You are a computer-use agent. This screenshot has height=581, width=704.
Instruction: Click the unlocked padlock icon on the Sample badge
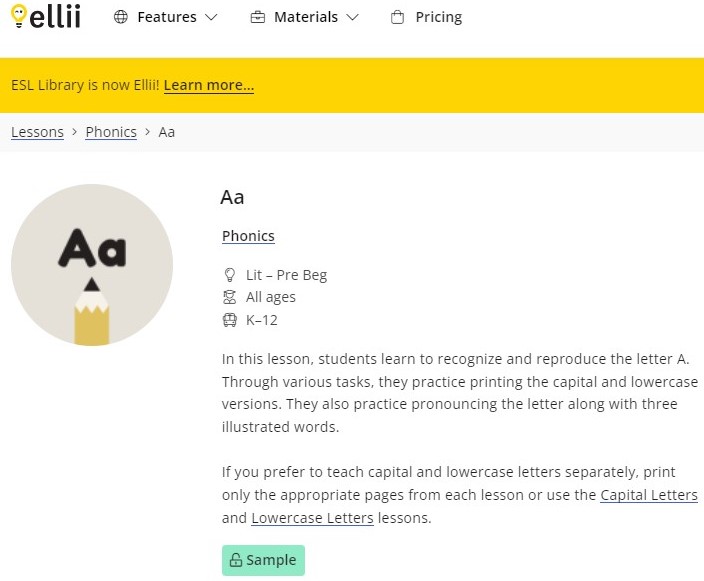coord(236,560)
